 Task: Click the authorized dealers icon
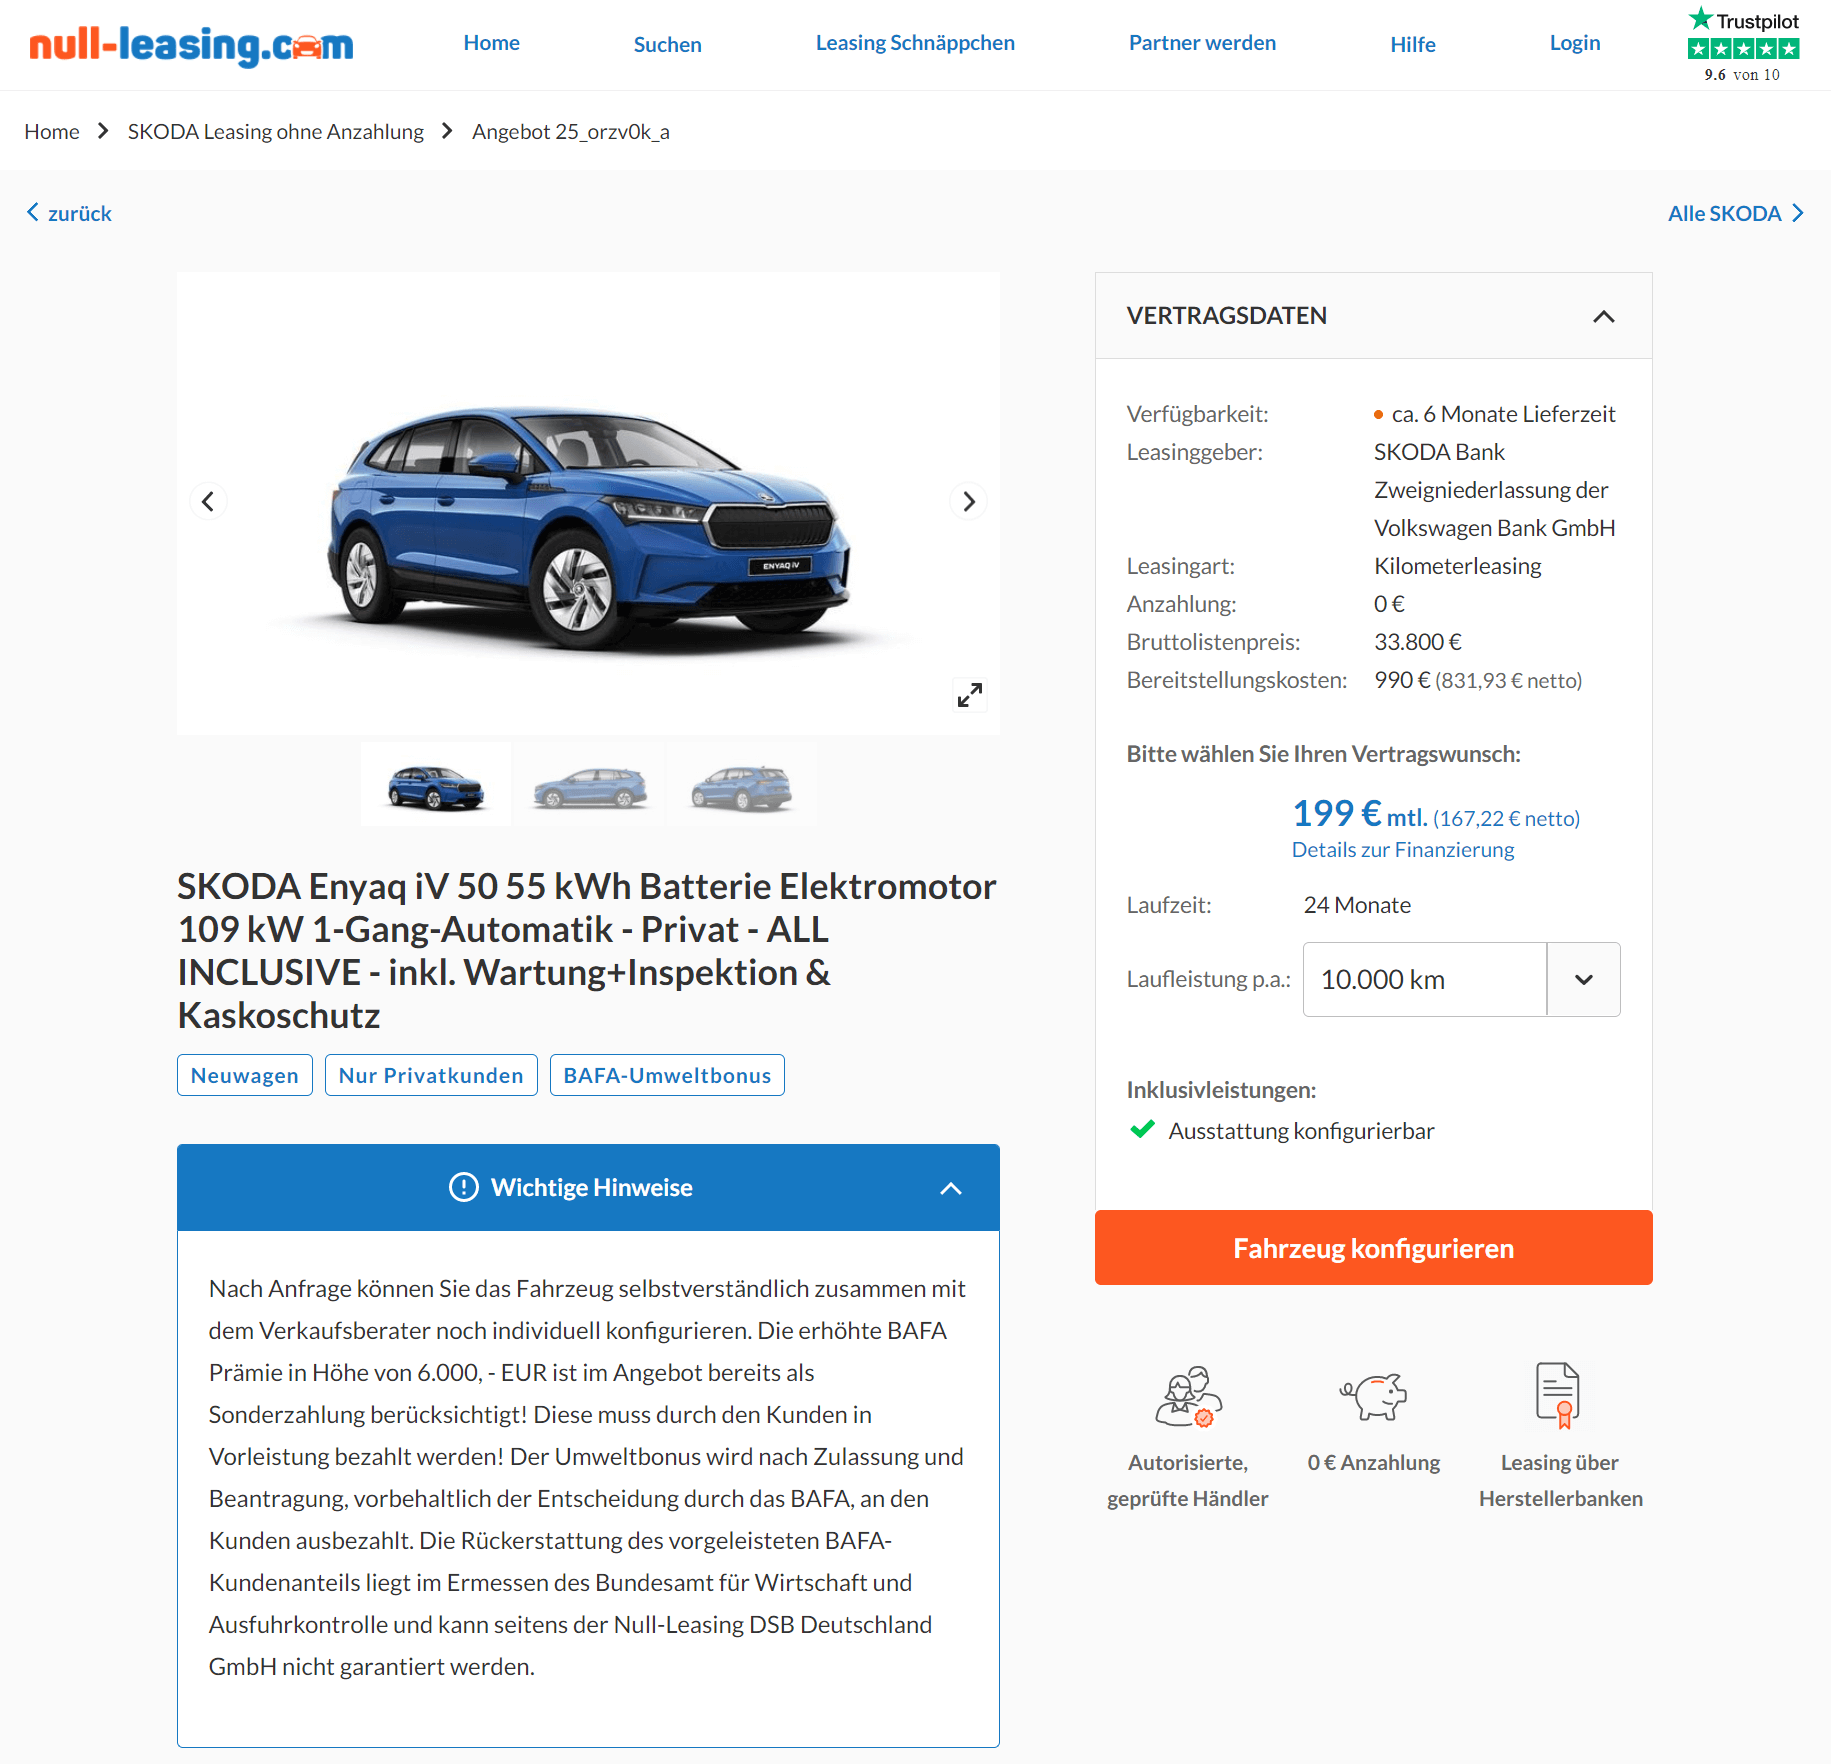tap(1188, 1396)
